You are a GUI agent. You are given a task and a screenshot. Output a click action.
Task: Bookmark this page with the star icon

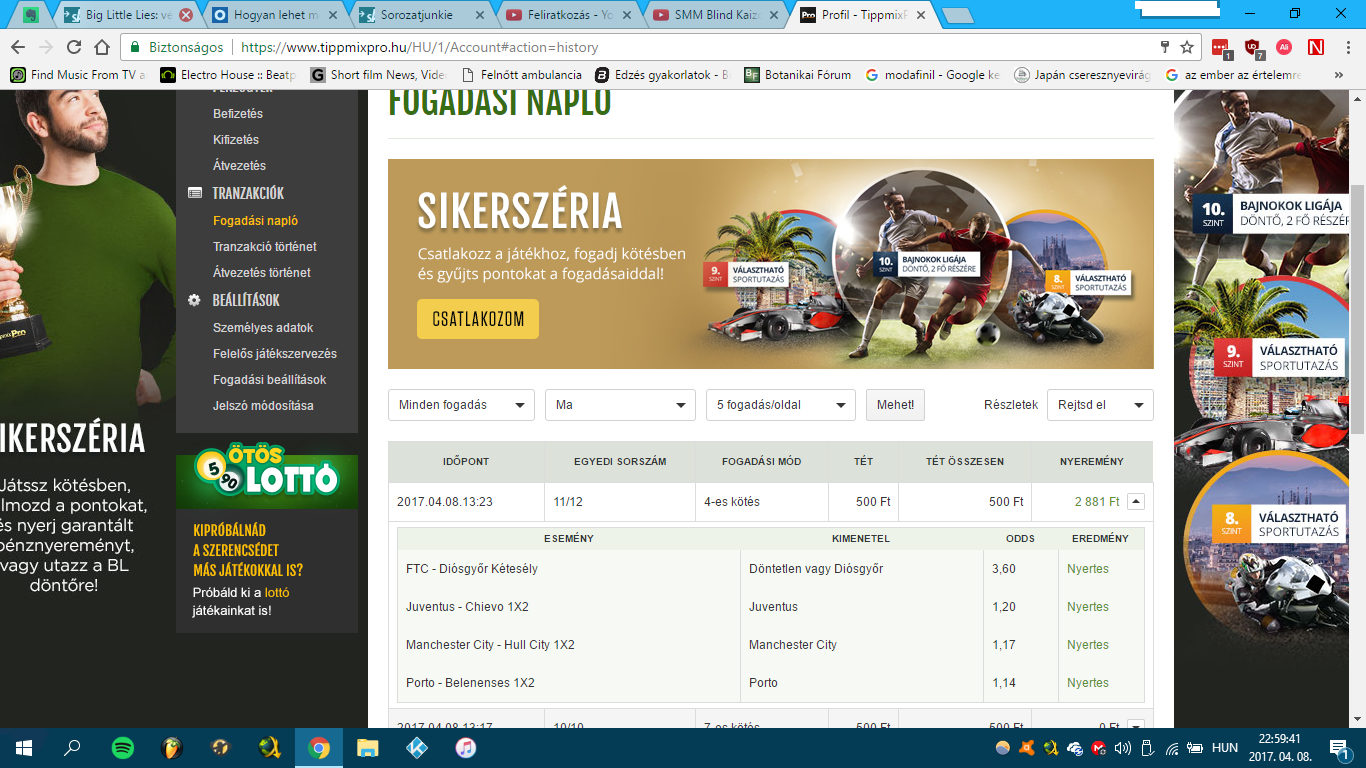1187,47
